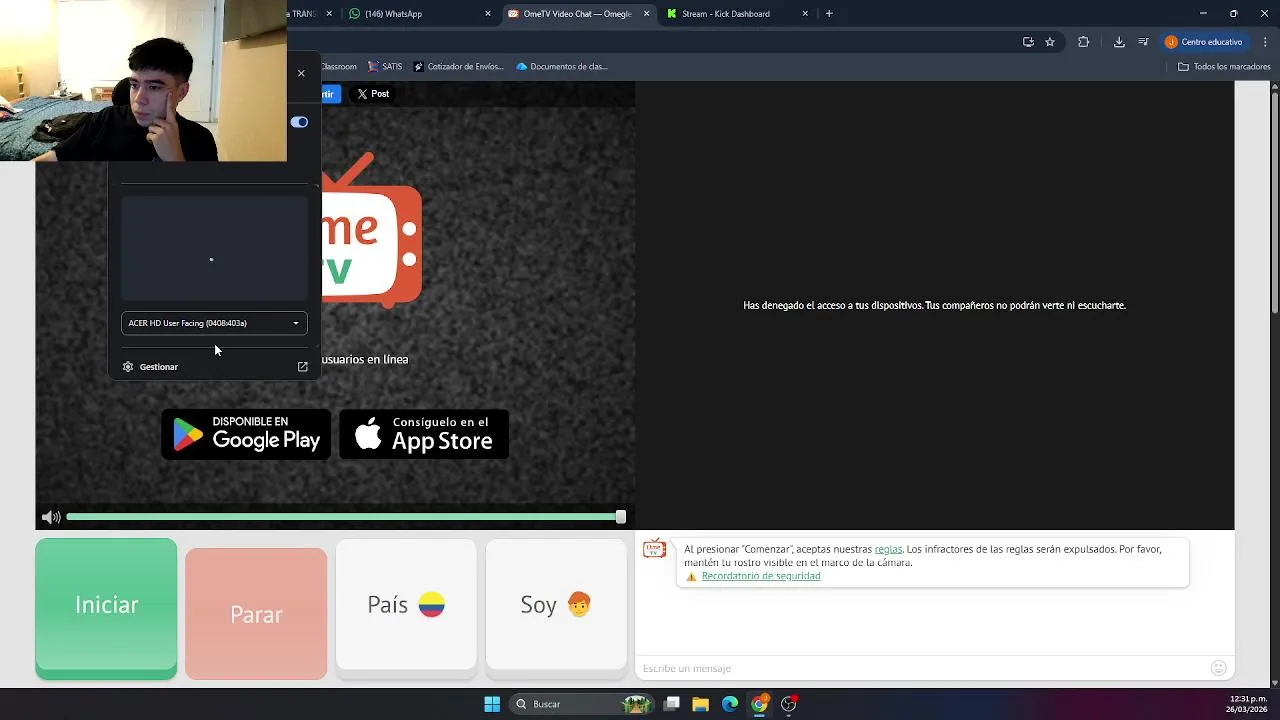Expand the ACER HD User Facing camera dropdown

pos(214,323)
